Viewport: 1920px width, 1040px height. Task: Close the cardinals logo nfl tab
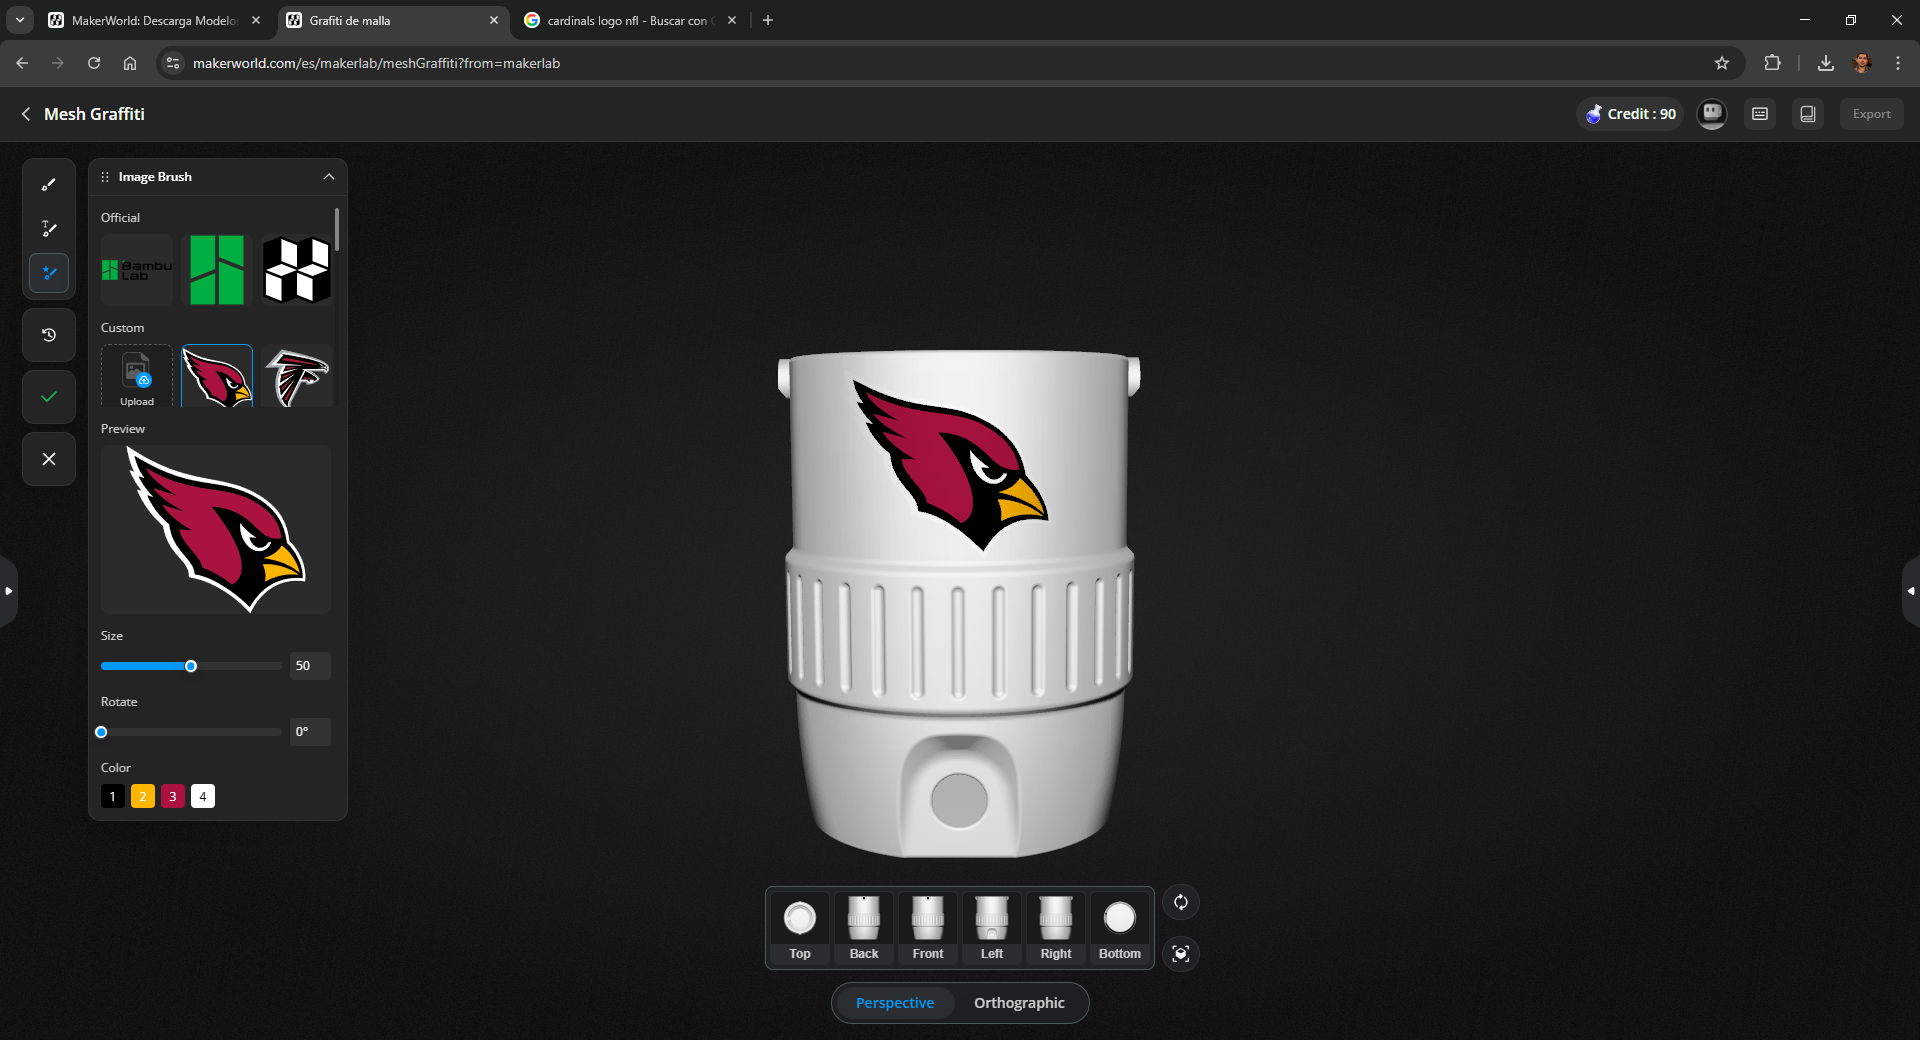pos(732,20)
